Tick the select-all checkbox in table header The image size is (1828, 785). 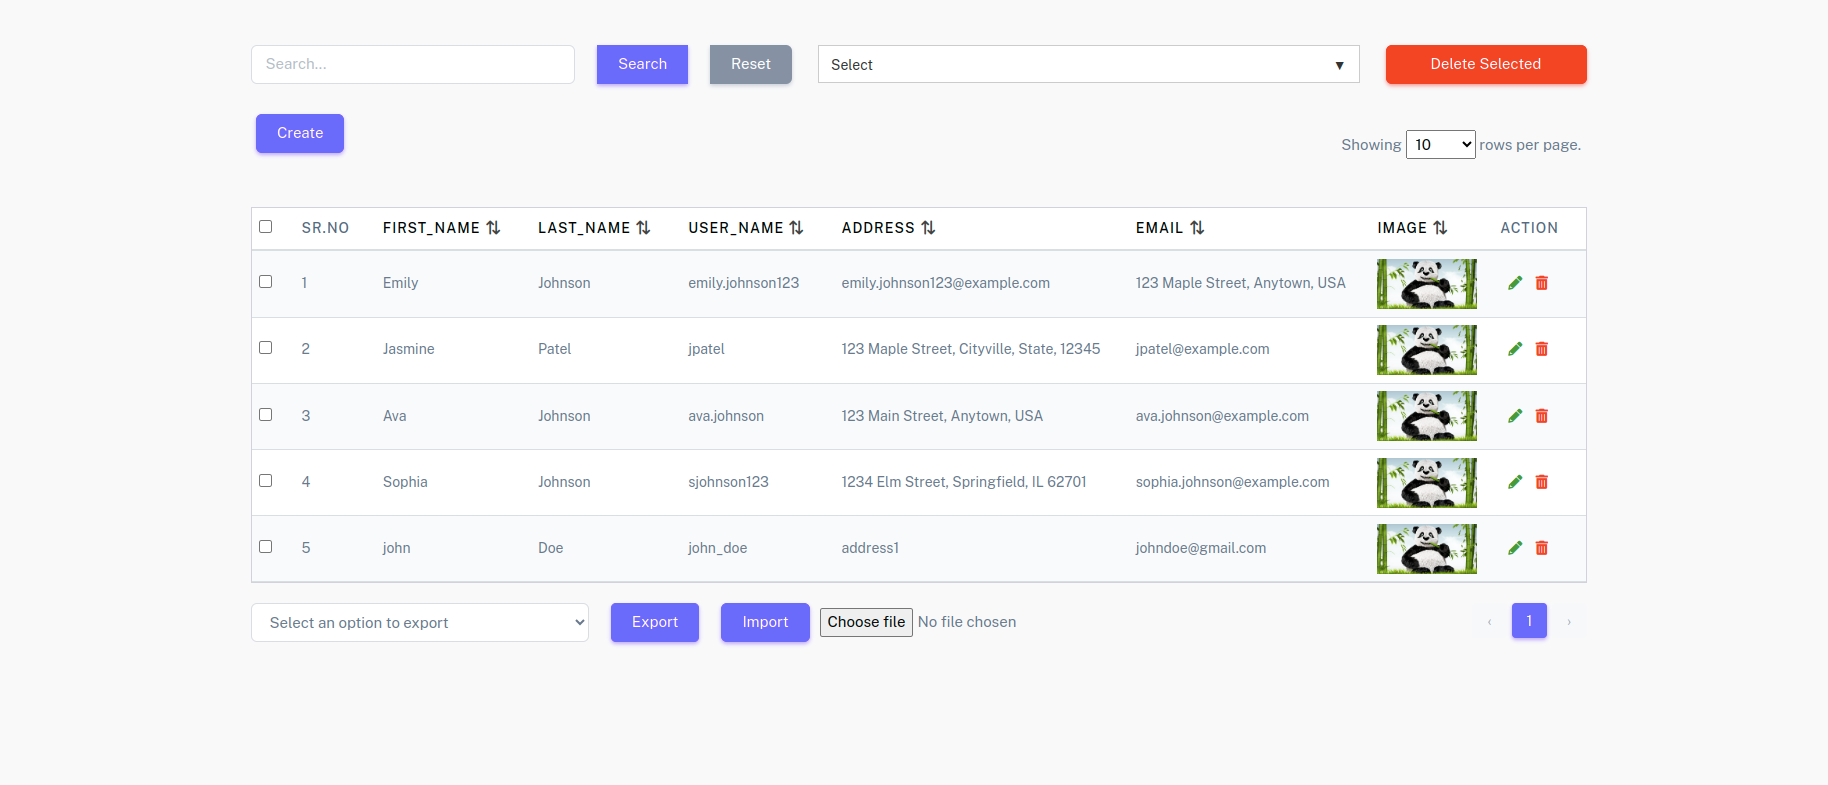tap(266, 227)
